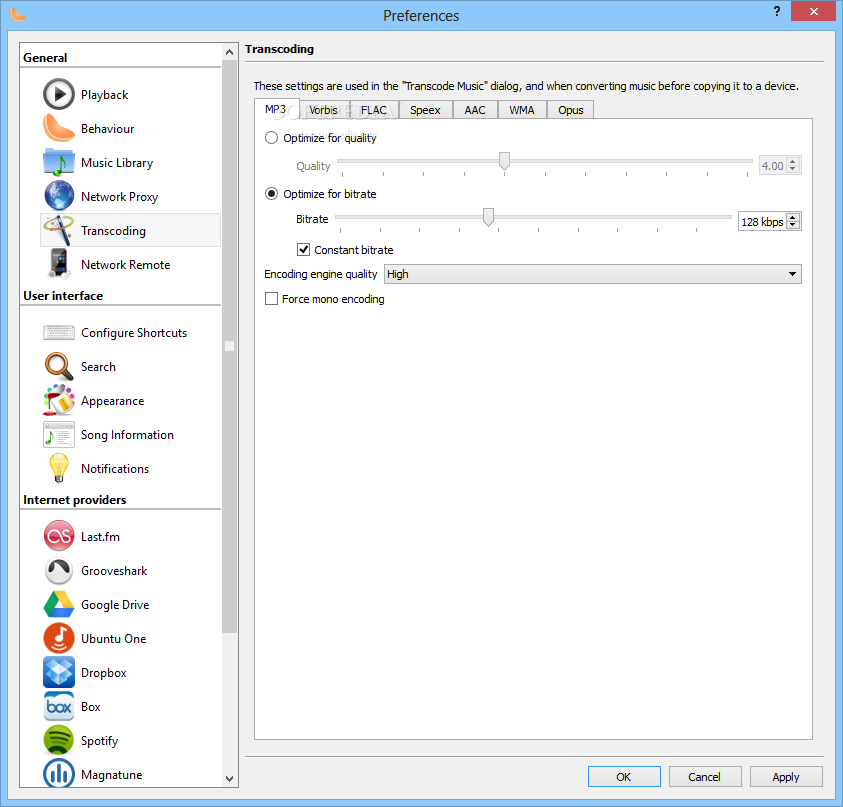Open the Notifications lightbulb icon
This screenshot has height=807, width=843.
(59, 468)
